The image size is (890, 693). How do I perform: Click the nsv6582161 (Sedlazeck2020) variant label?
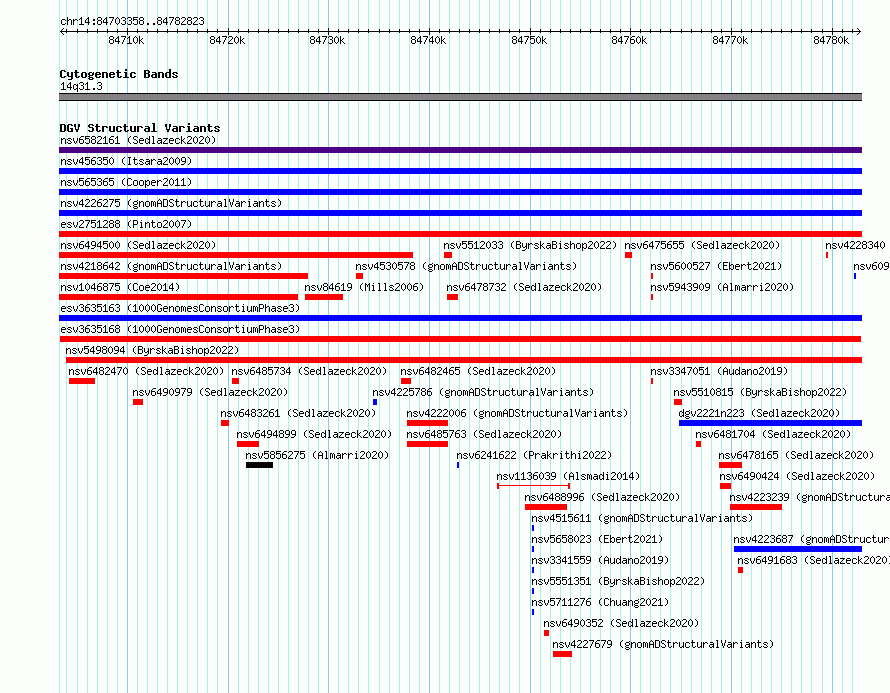coord(138,140)
